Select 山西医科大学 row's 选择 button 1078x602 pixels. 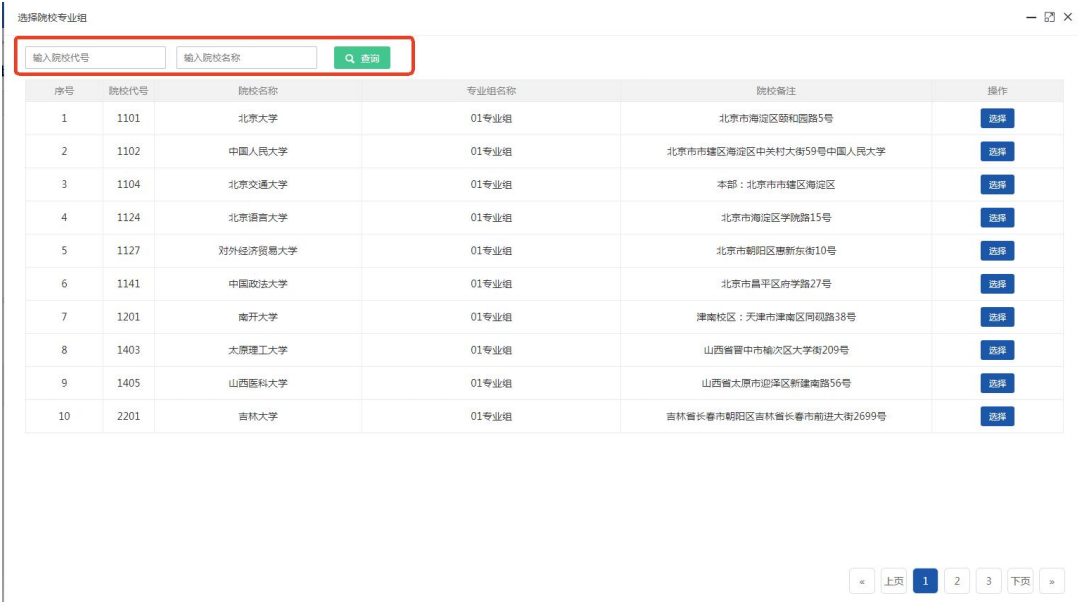[996, 383]
